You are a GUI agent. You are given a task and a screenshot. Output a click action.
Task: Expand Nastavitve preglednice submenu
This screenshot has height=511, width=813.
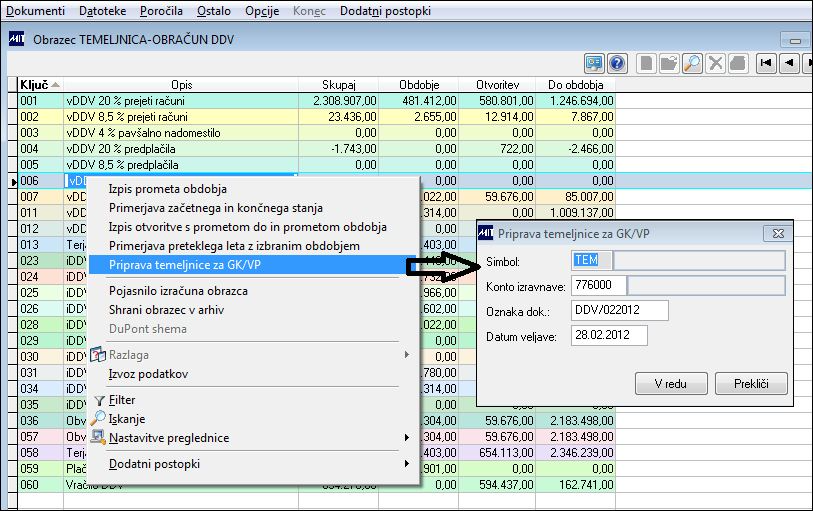(406, 437)
